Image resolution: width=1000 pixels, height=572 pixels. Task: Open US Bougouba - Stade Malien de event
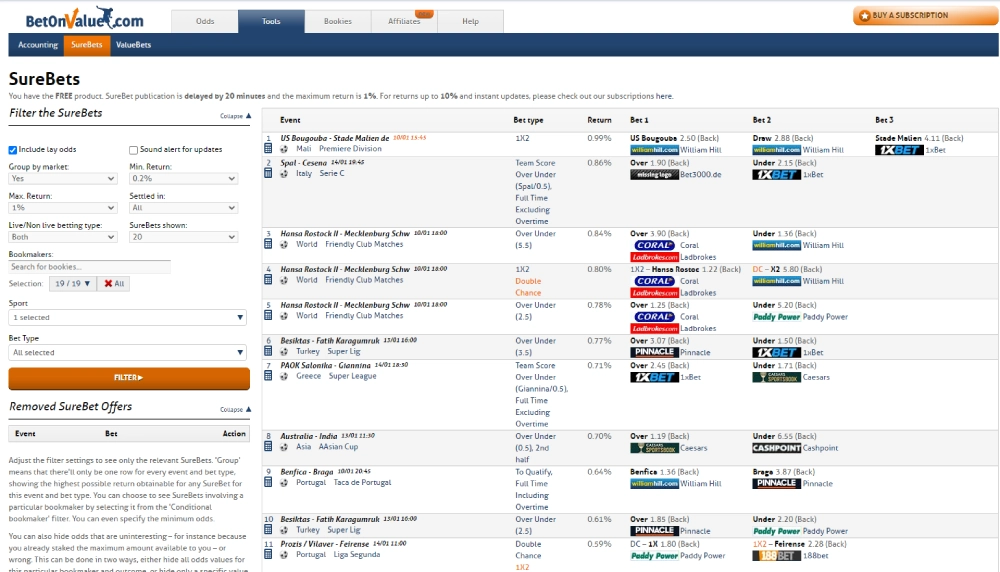pyautogui.click(x=335, y=138)
